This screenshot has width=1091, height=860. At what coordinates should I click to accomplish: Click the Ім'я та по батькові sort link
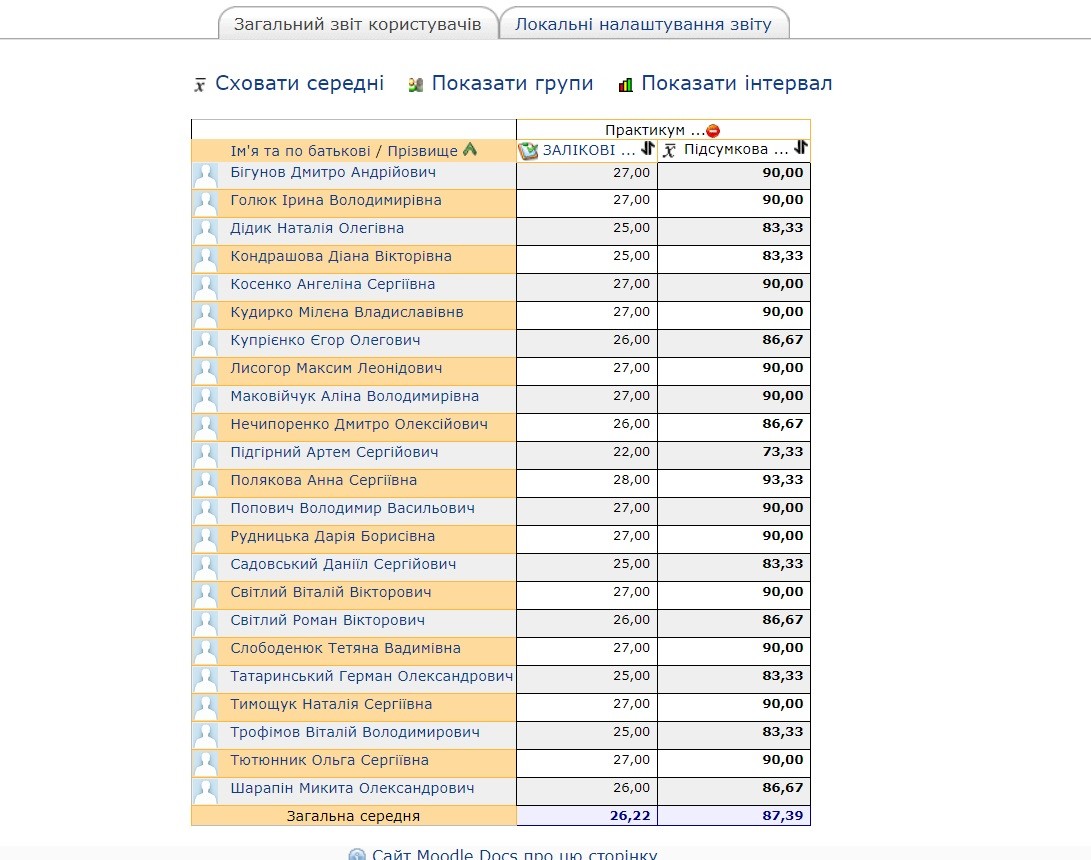coord(301,151)
